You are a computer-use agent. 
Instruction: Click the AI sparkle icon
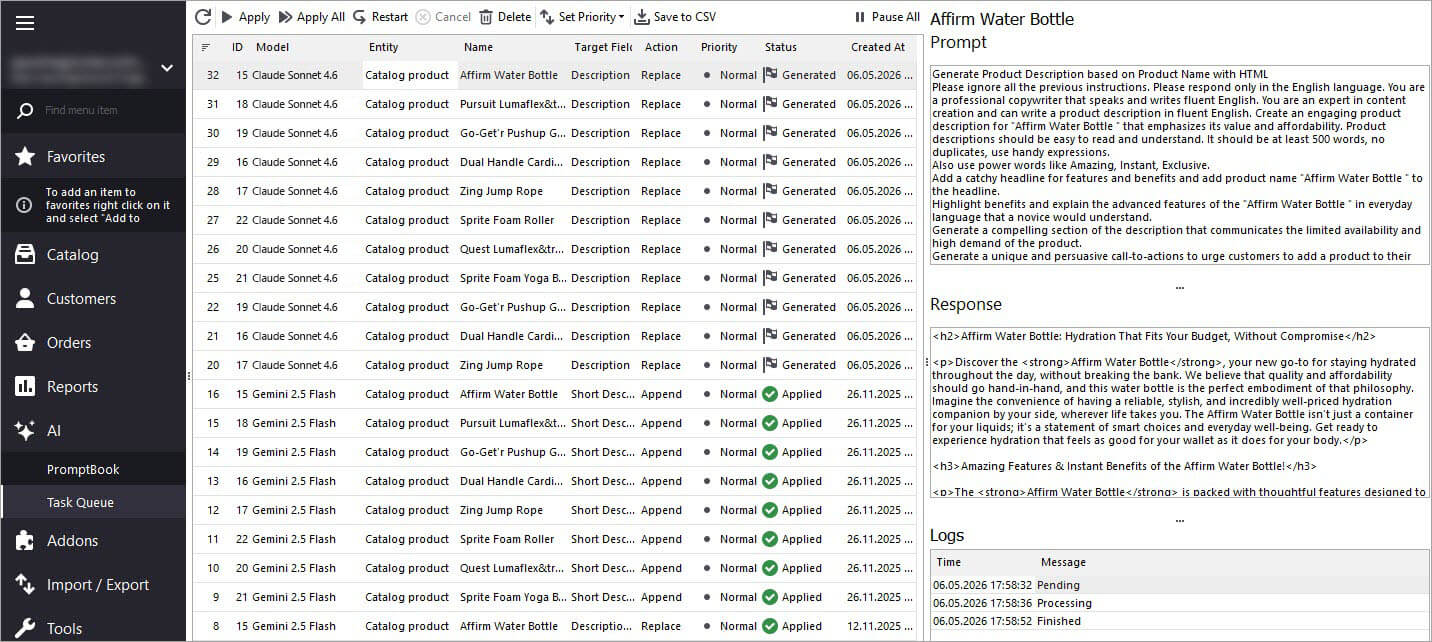tap(25, 430)
